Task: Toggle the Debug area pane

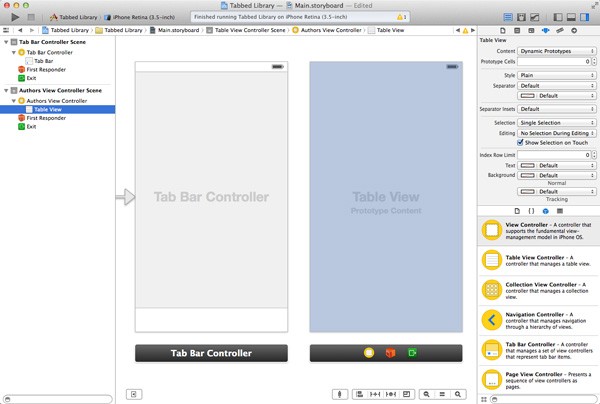Action: click(x=571, y=17)
